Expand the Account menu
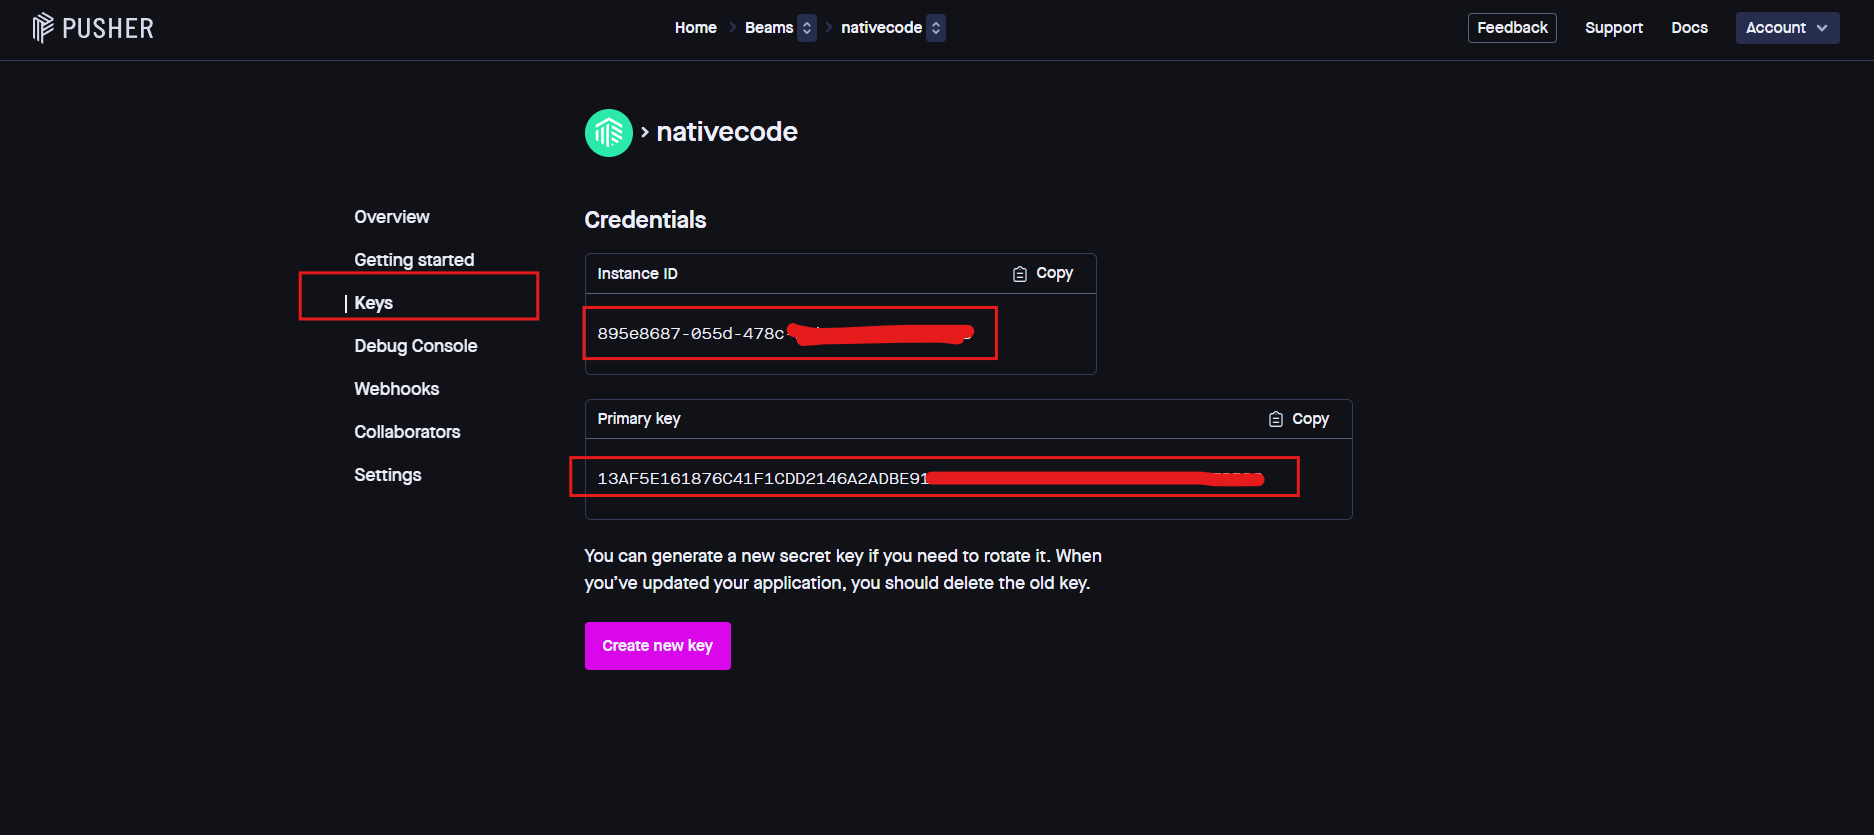 pyautogui.click(x=1786, y=28)
